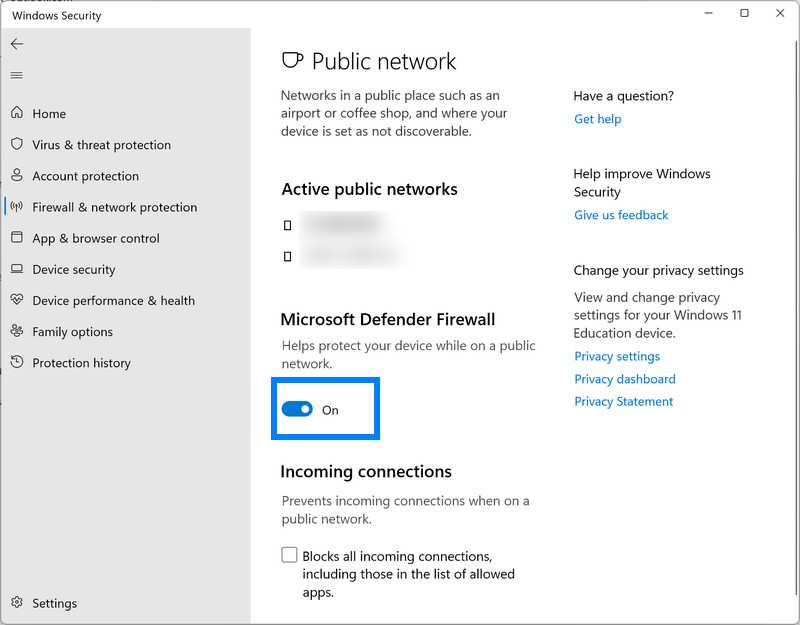Click the Account protection person icon
The height and width of the screenshot is (625, 800).
click(x=17, y=175)
